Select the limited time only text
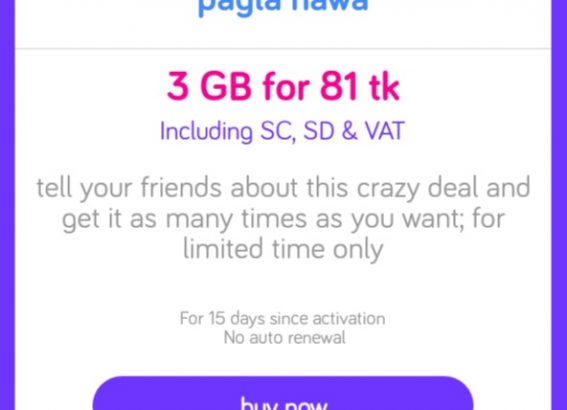The width and height of the screenshot is (567, 410). tap(283, 249)
